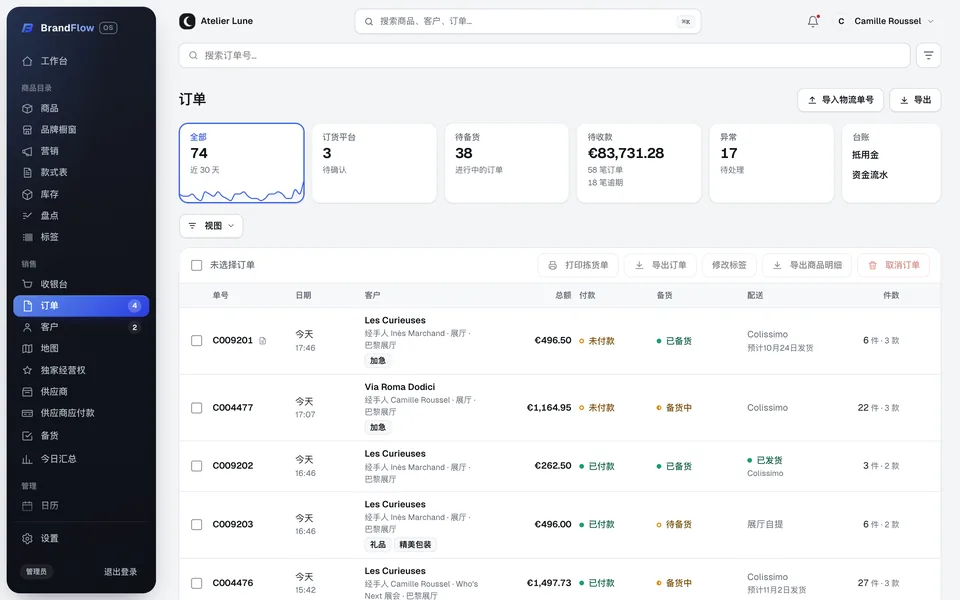
Task: Click the 未付款 status for C004477
Action: click(597, 408)
